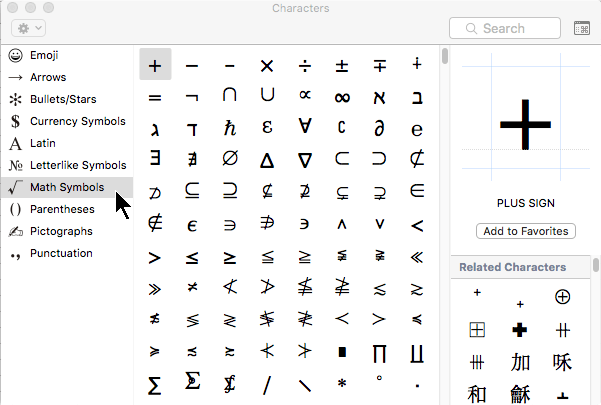Click the division sign character

click(x=304, y=65)
